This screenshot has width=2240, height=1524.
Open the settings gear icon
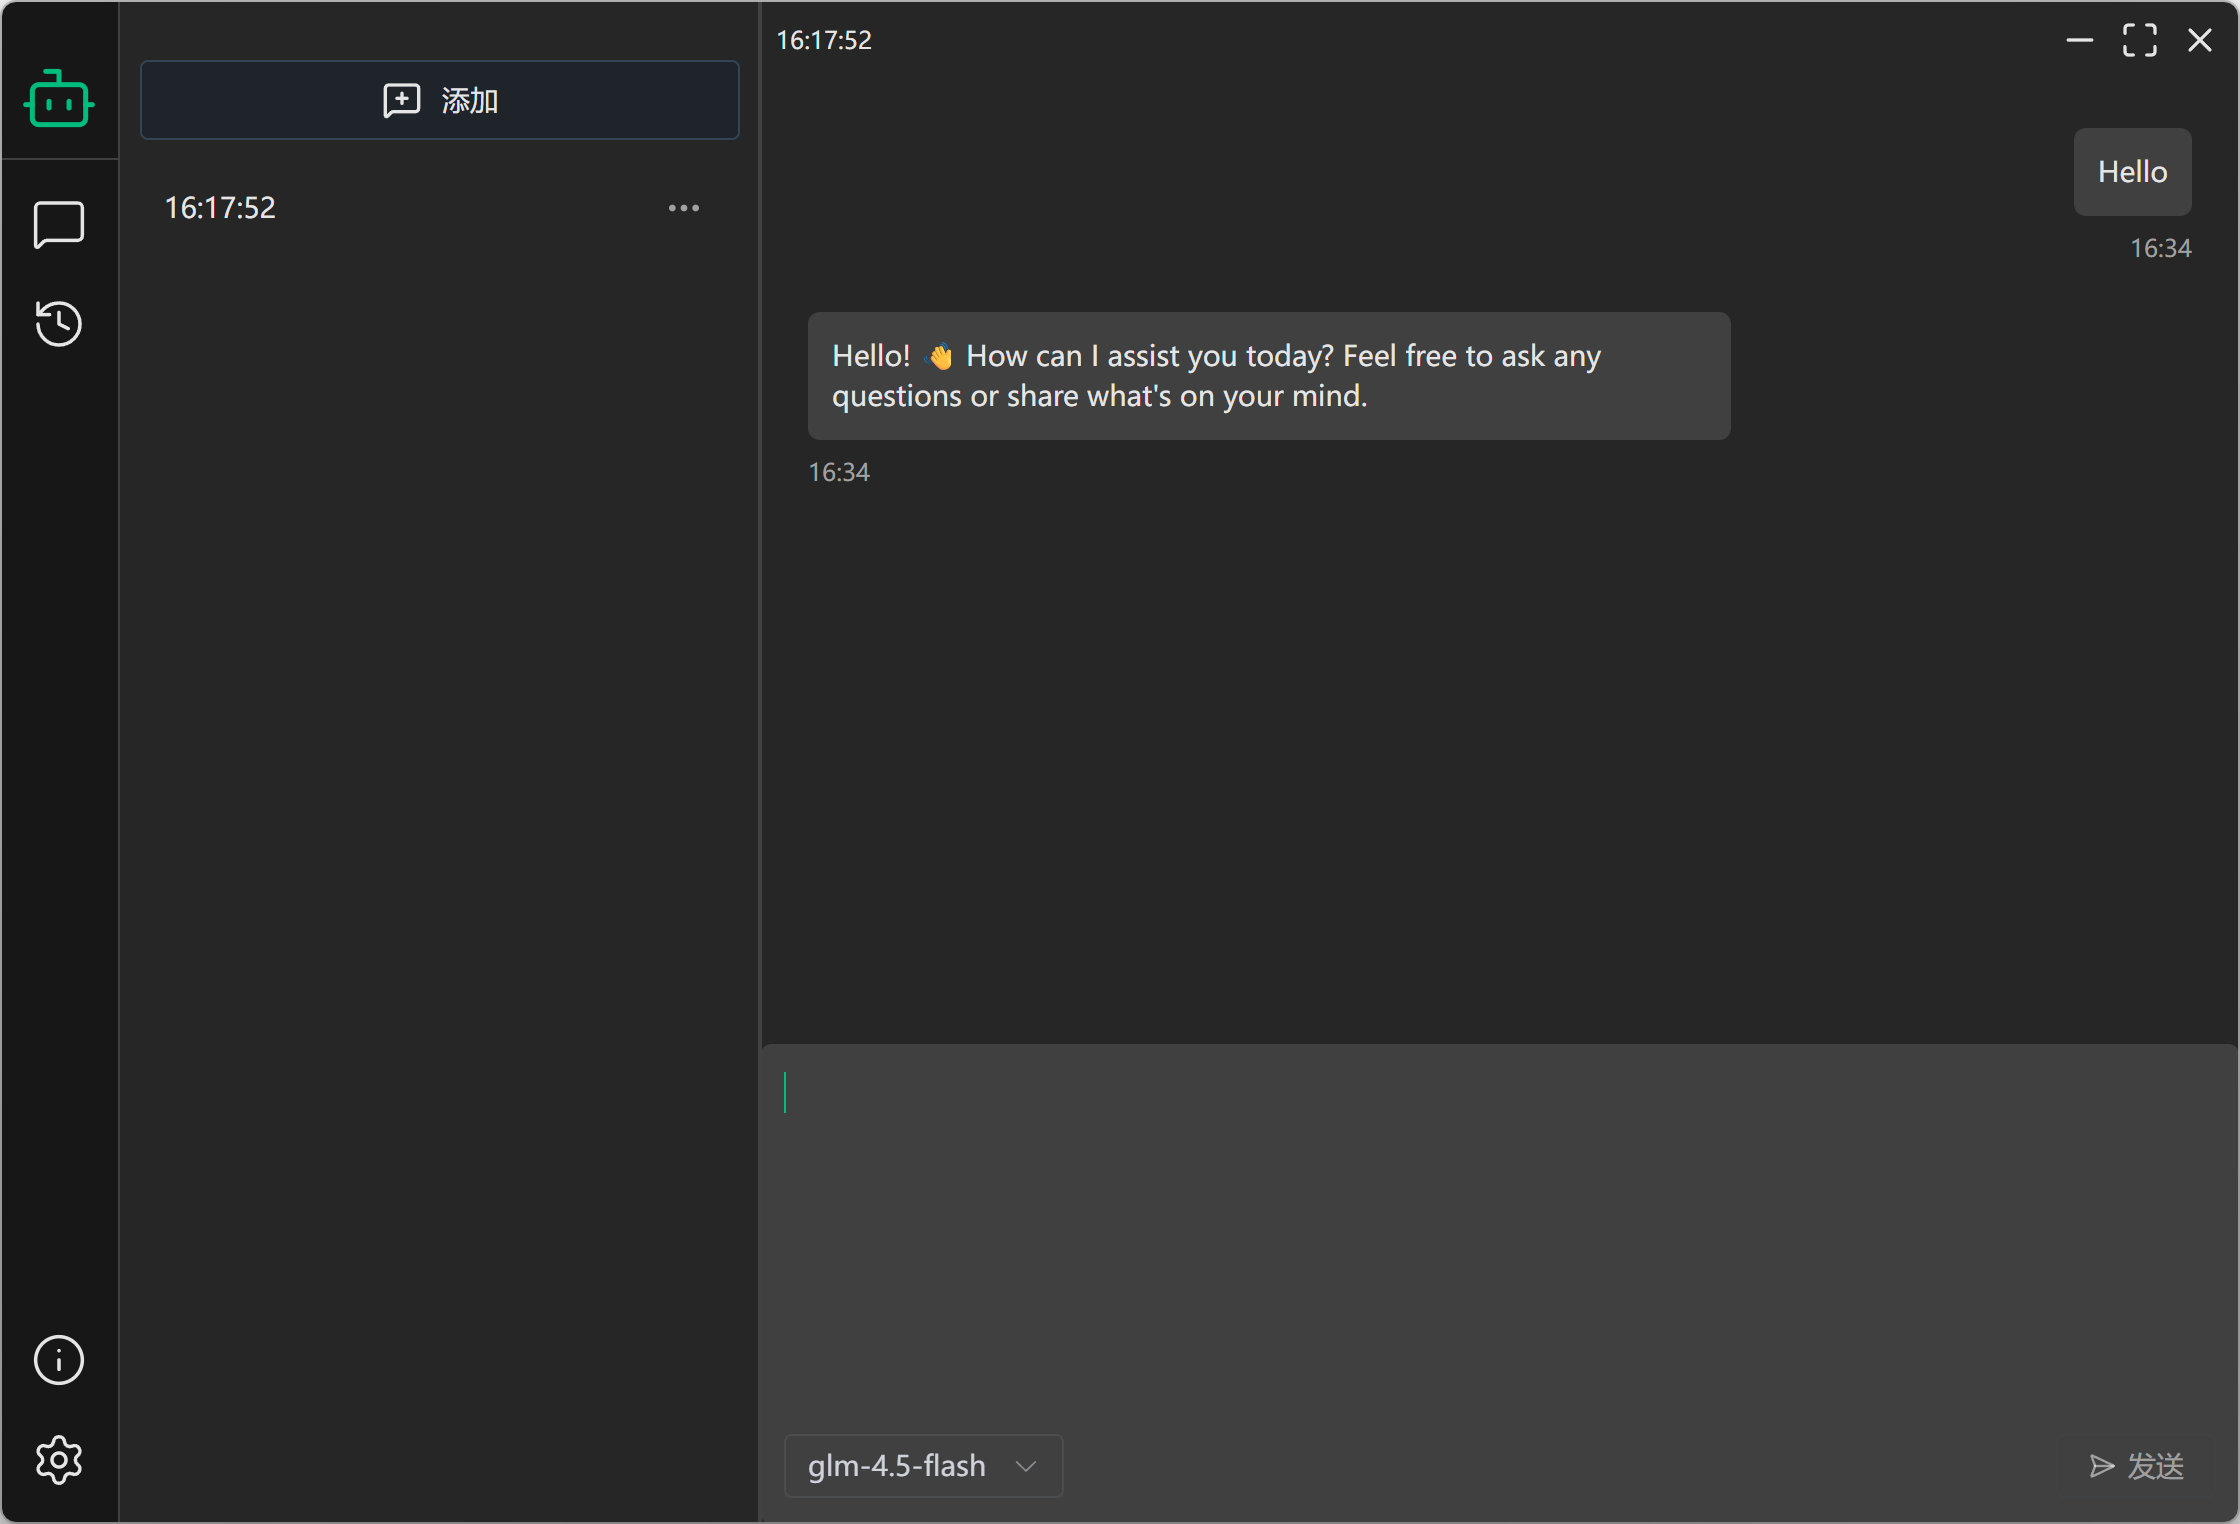pos(59,1460)
